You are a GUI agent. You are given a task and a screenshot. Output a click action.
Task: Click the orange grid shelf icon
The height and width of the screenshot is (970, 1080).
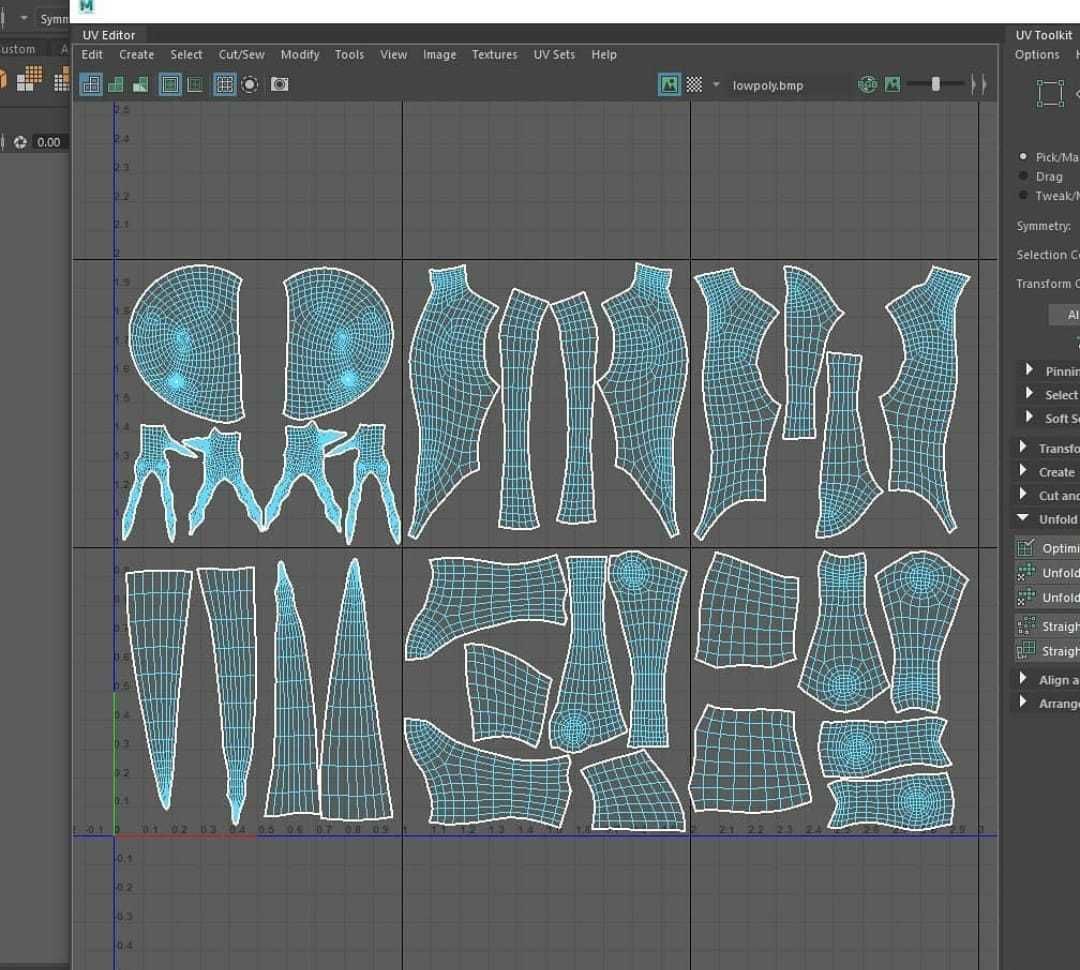(29, 79)
